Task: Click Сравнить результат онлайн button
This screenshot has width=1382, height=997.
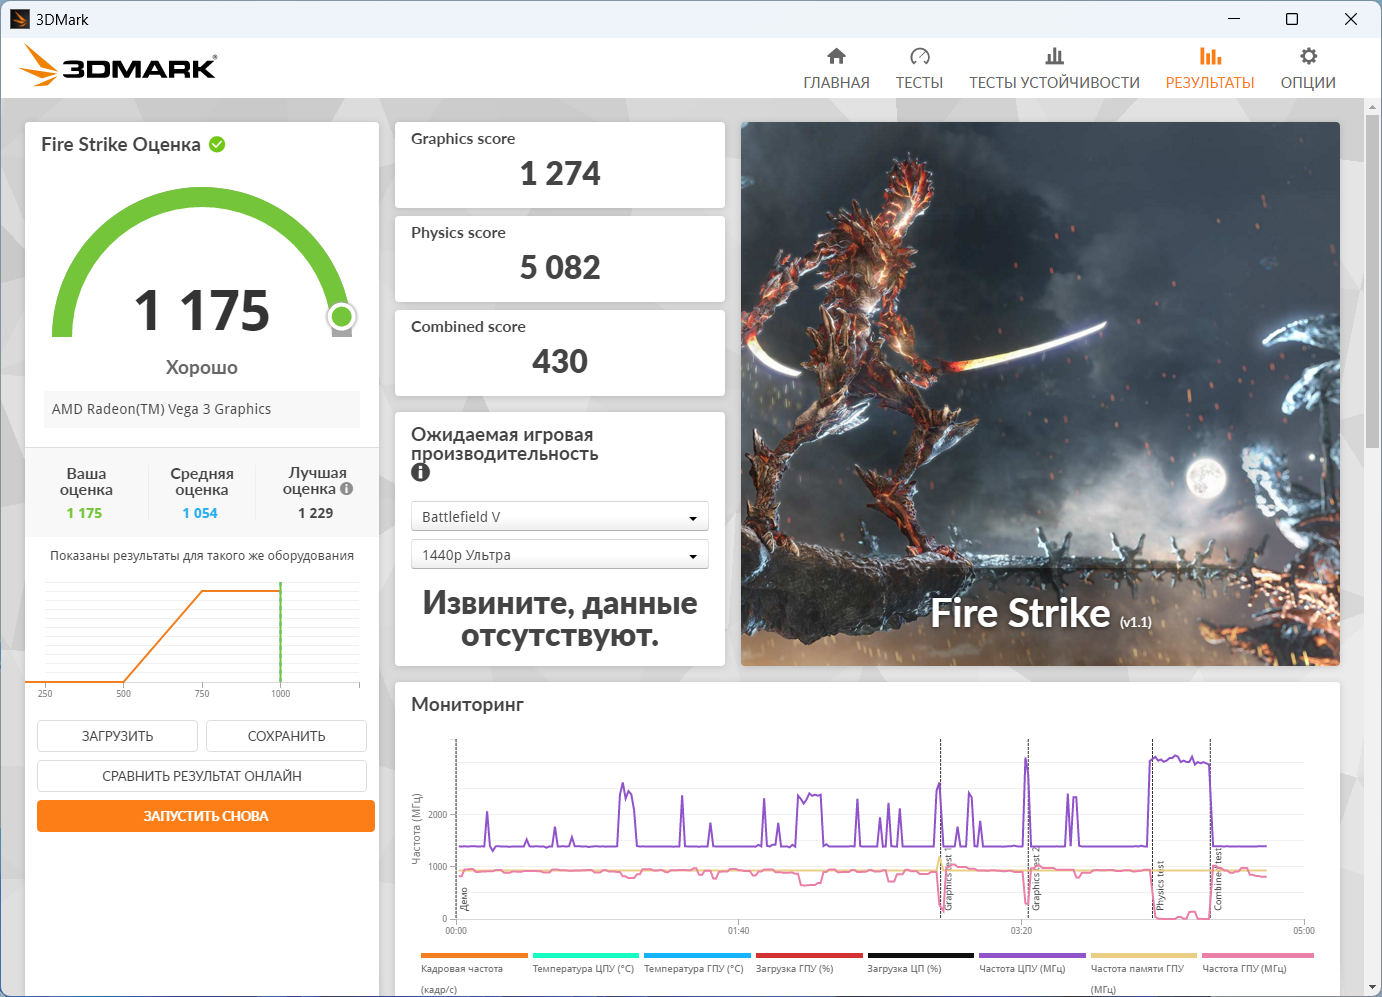Action: [202, 776]
